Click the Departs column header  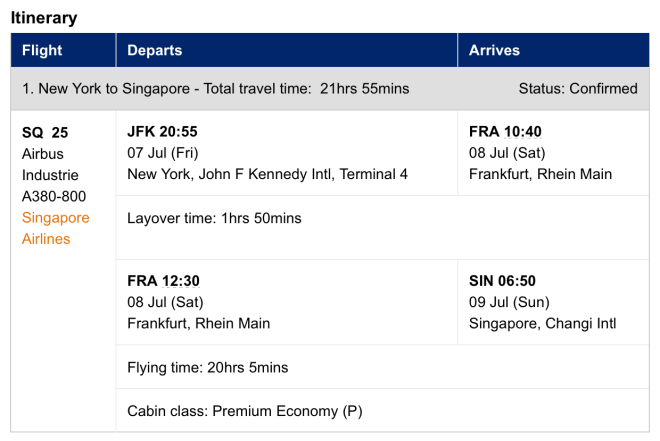(x=154, y=50)
